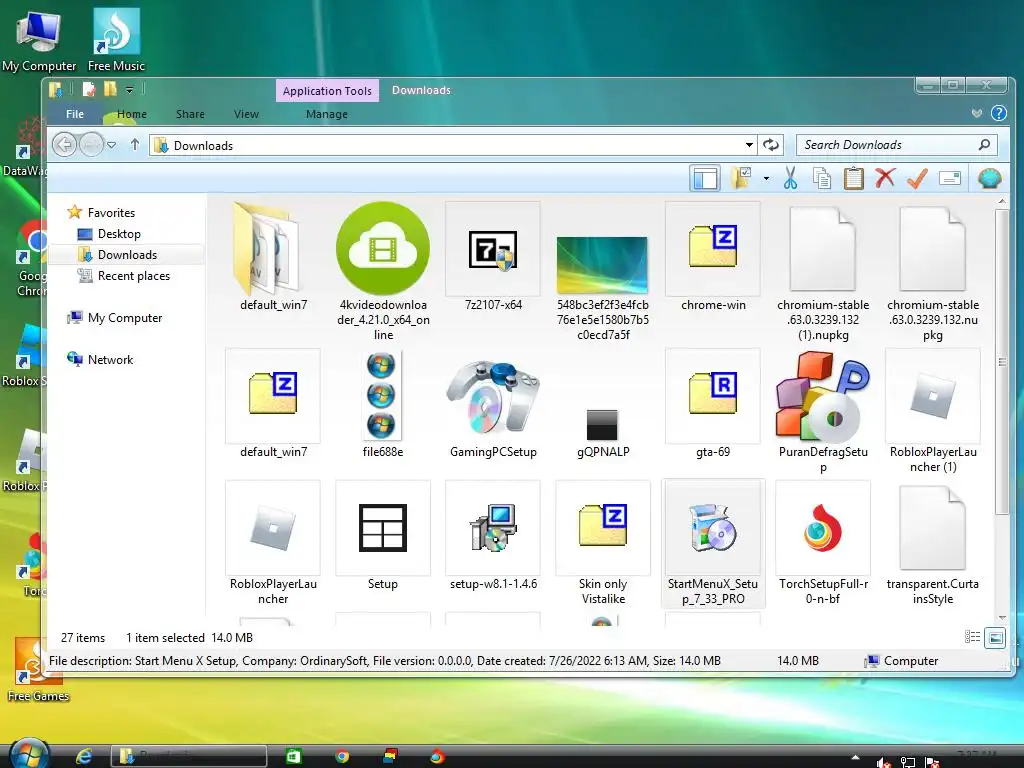This screenshot has height=768, width=1024.
Task: Launch Internet Explorer from taskbar
Action: 83,756
